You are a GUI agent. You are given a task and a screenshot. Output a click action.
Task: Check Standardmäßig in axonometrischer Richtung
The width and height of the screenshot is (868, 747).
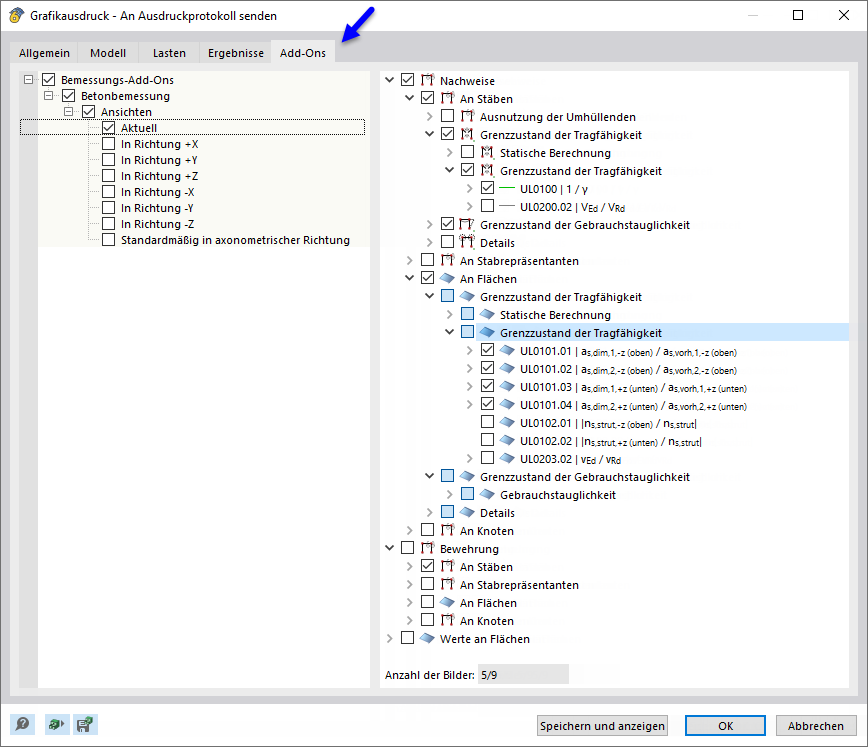108,240
